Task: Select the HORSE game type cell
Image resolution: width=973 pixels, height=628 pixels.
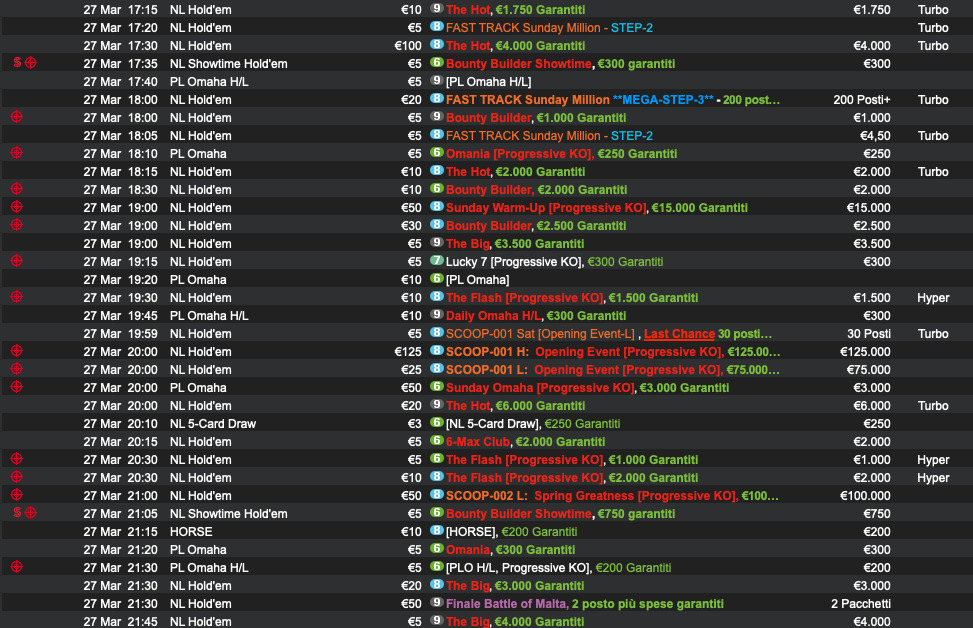Action: point(191,532)
